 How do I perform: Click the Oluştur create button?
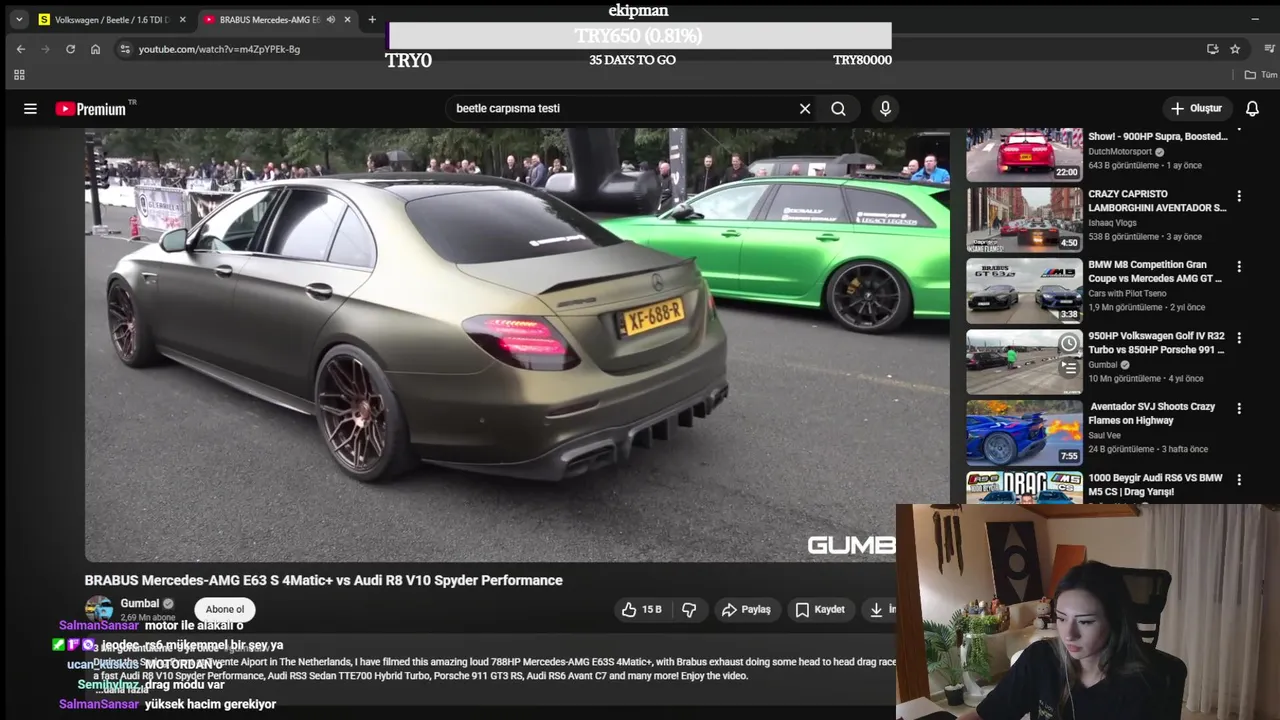click(1197, 108)
